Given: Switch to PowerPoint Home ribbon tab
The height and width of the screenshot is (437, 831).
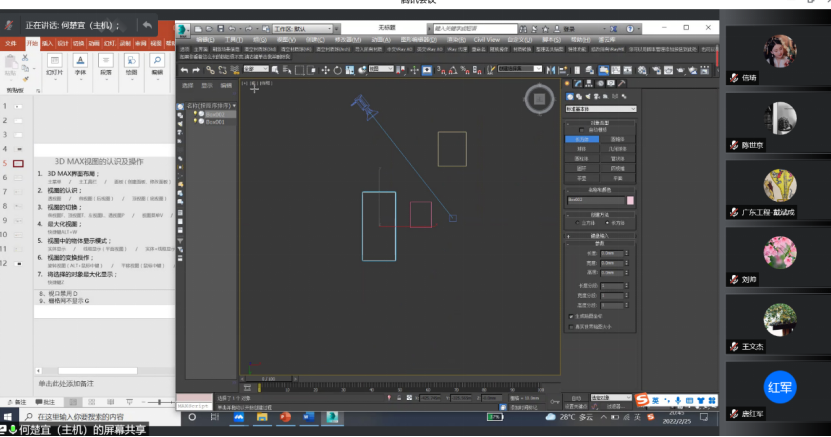Looking at the screenshot, I should click(32, 43).
